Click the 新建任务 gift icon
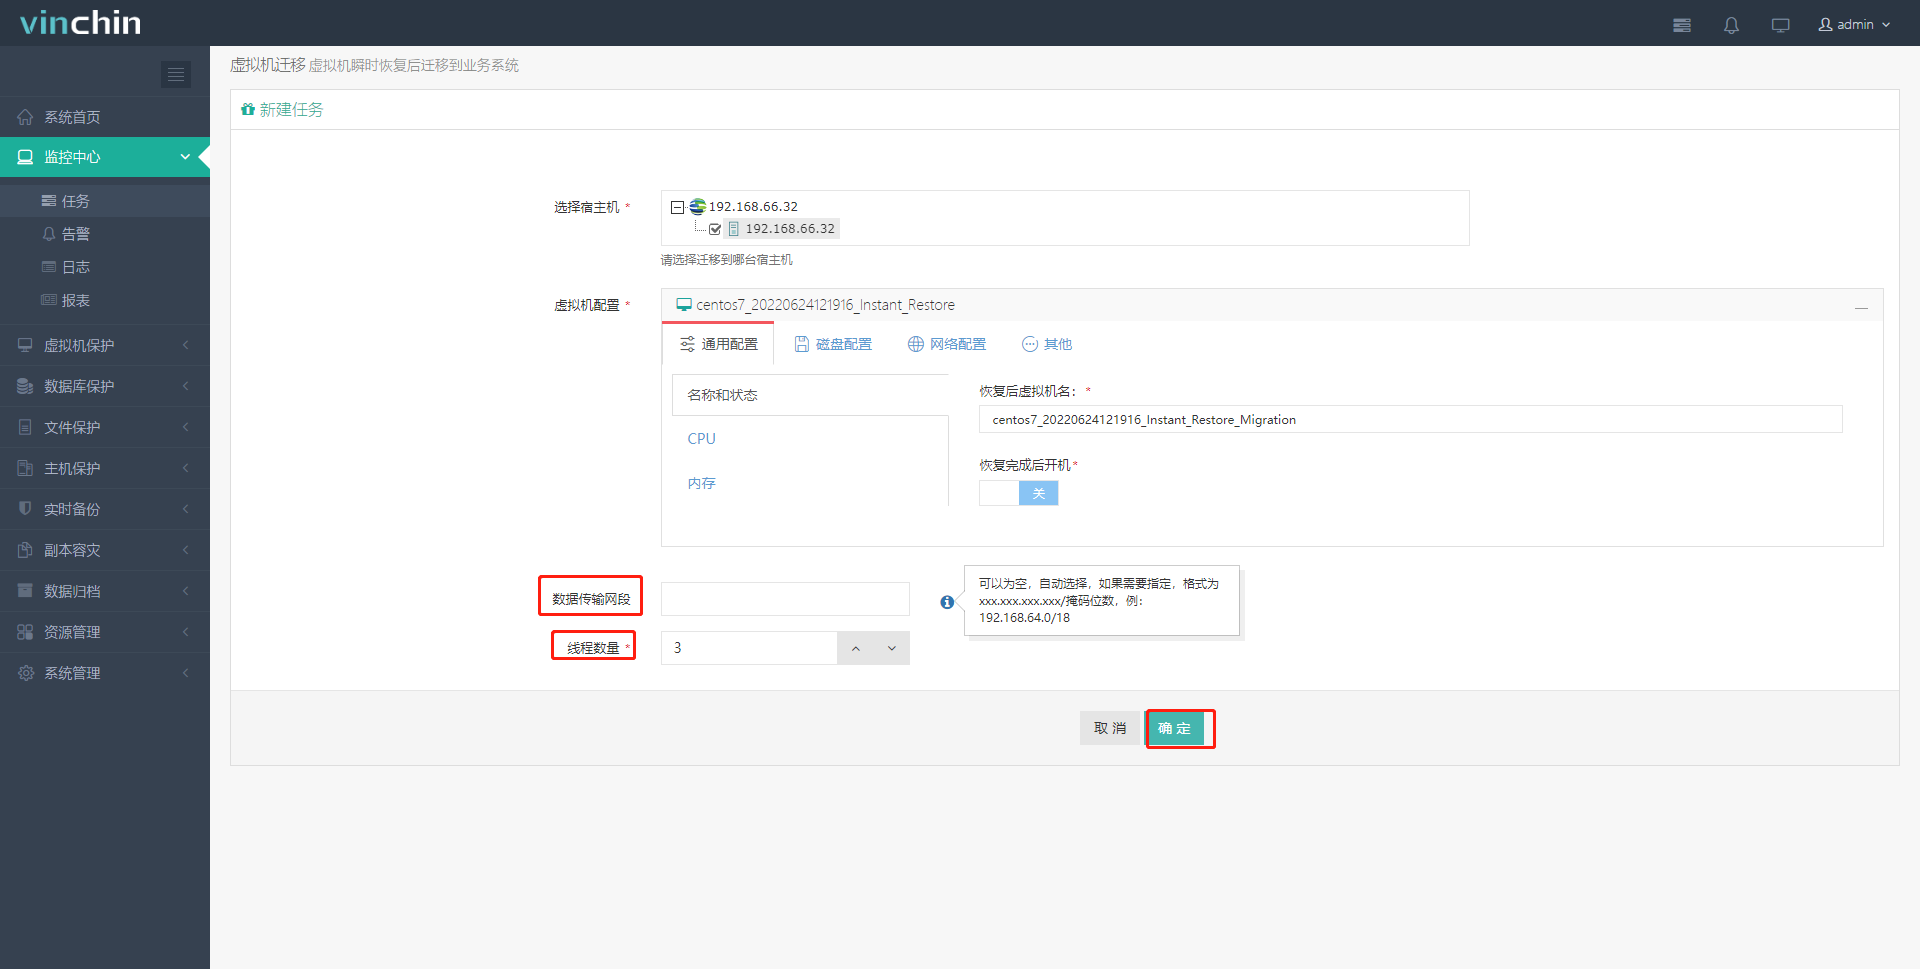Viewport: 1920px width, 969px height. [x=248, y=109]
